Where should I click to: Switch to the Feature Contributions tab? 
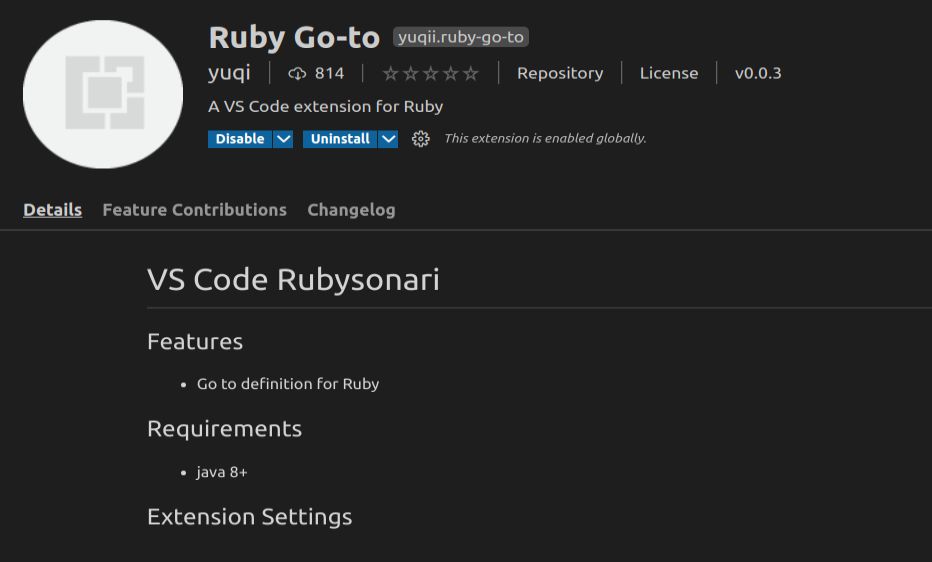pos(194,210)
